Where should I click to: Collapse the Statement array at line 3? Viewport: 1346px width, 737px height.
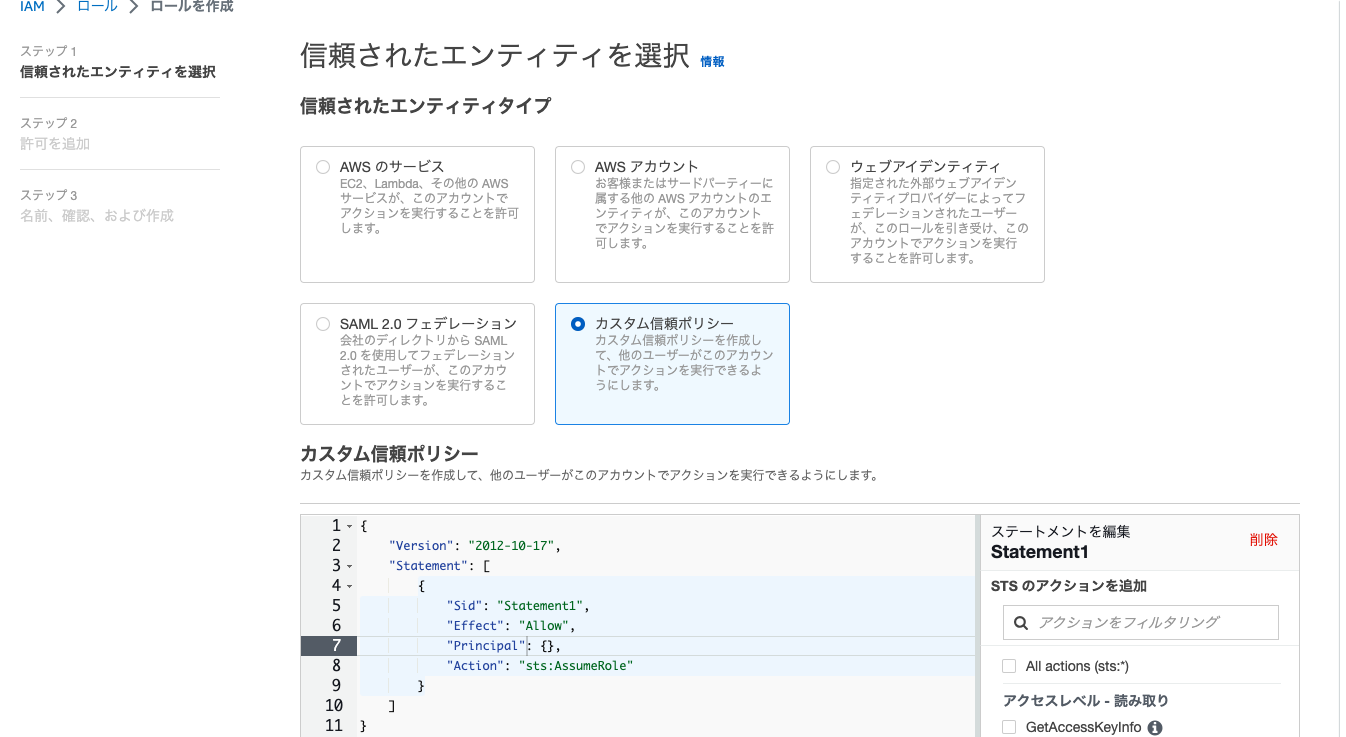(348, 565)
